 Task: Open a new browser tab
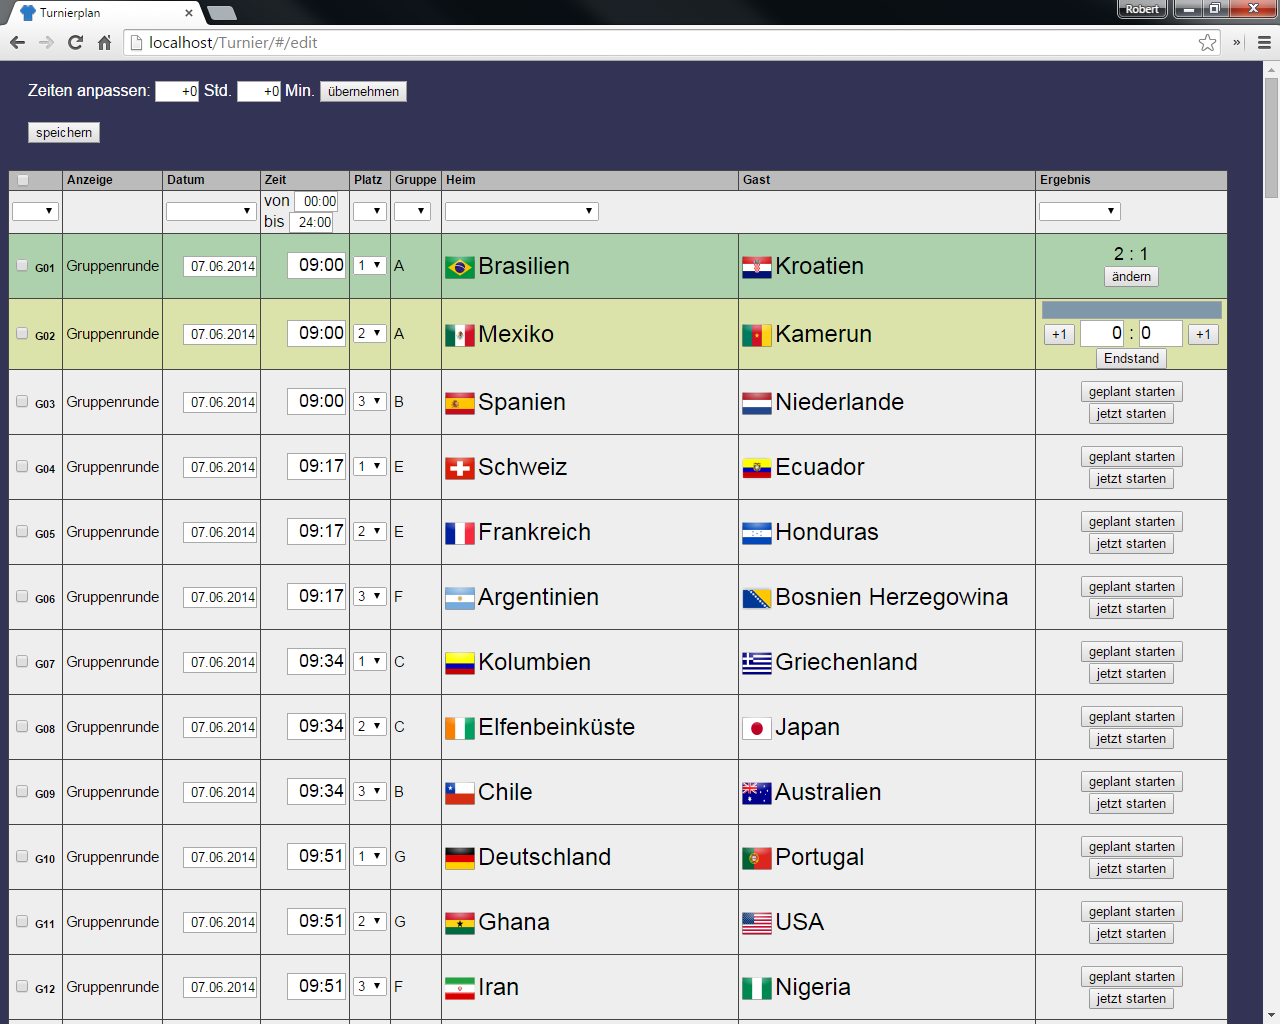tap(222, 13)
